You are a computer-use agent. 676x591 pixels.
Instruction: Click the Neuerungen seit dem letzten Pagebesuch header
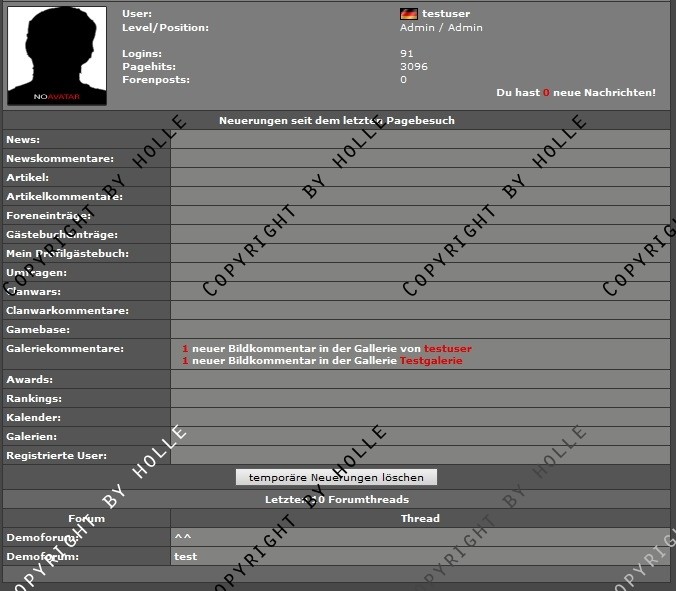tap(337, 121)
